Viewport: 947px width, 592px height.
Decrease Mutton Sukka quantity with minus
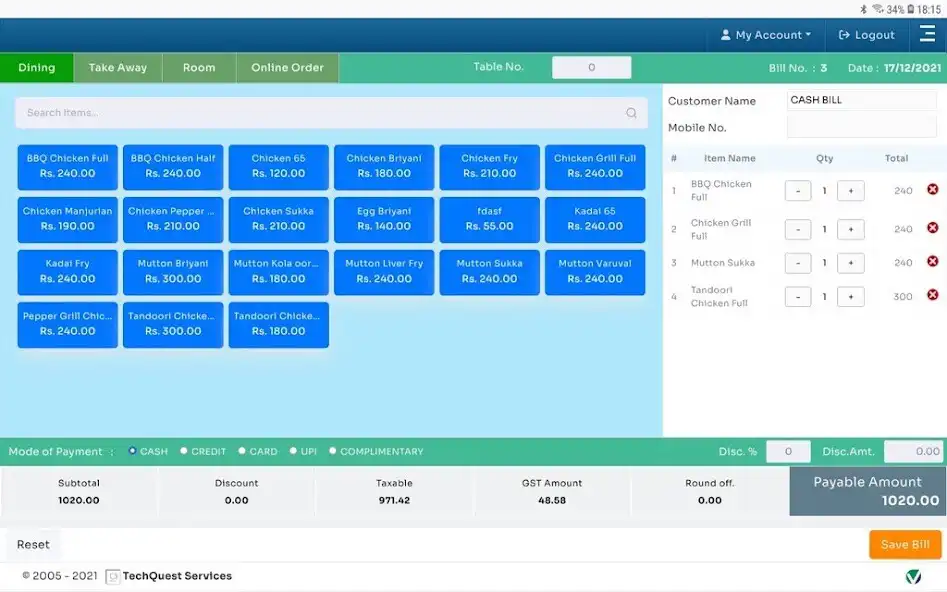point(798,263)
